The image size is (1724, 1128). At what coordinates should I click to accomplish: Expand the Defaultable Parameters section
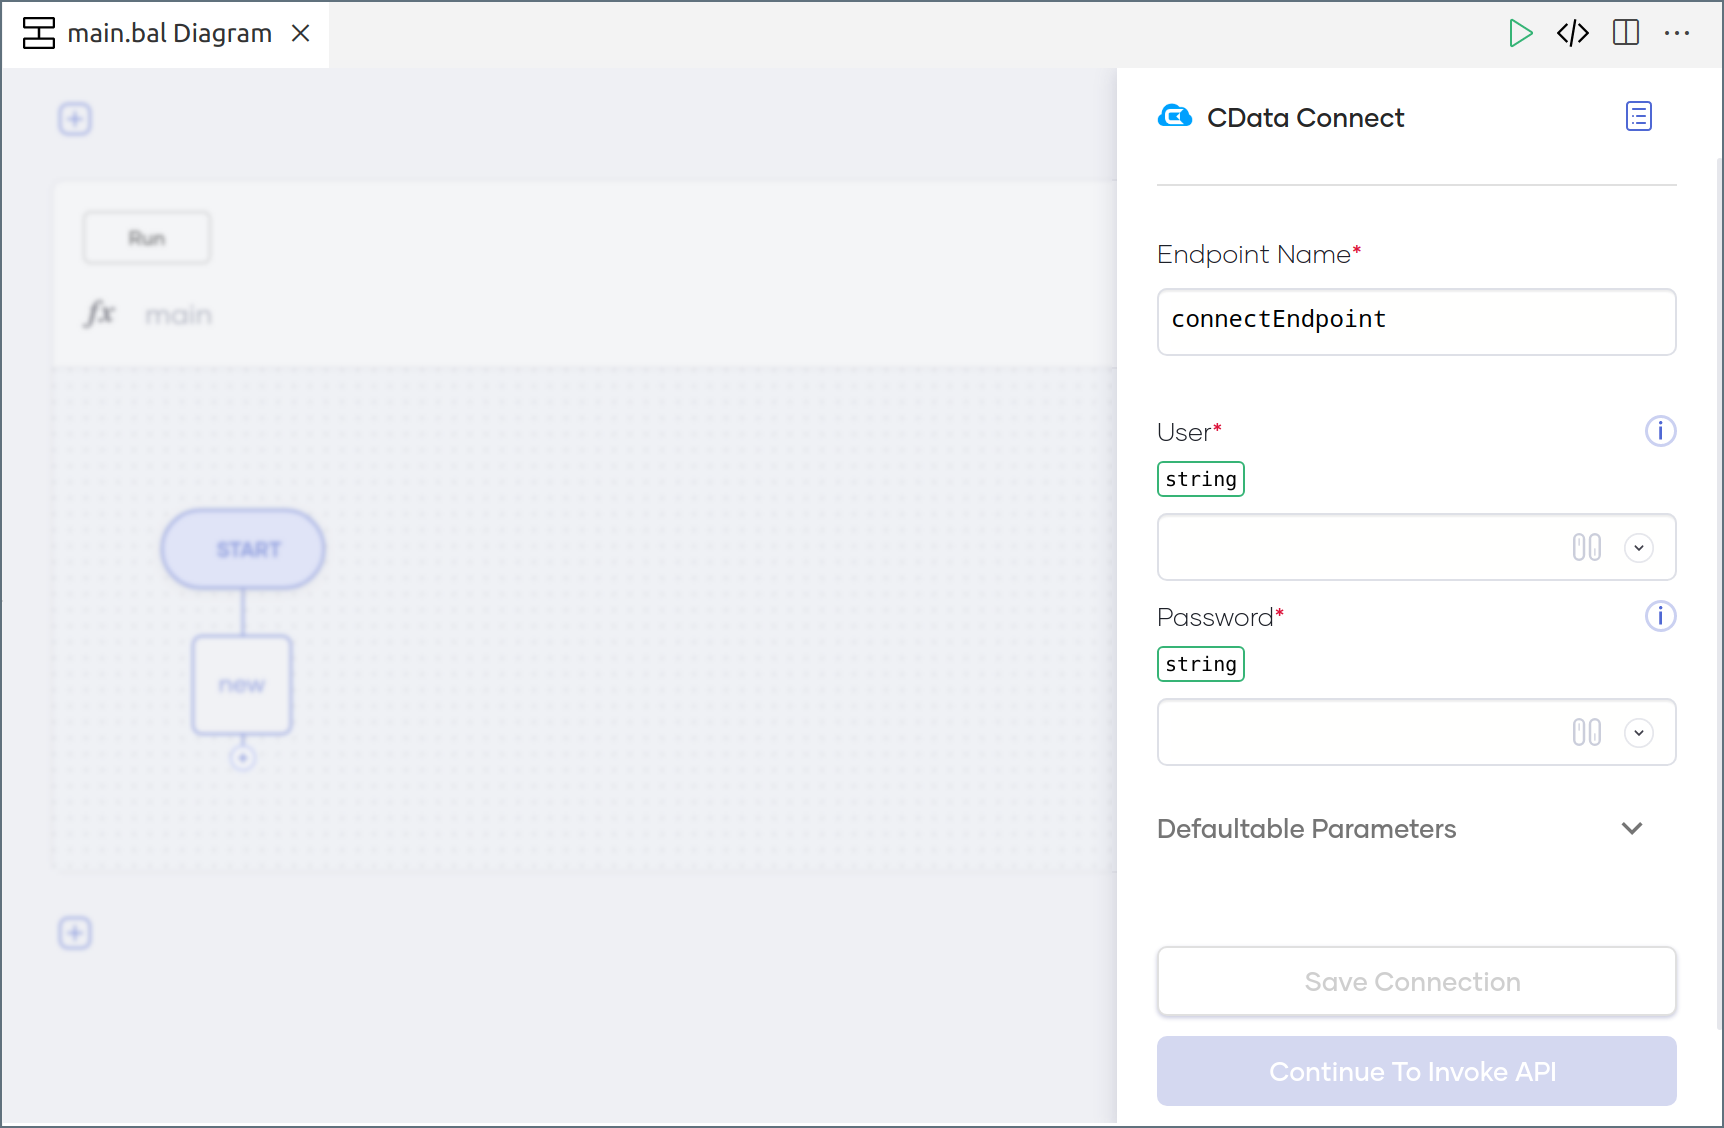click(1632, 828)
